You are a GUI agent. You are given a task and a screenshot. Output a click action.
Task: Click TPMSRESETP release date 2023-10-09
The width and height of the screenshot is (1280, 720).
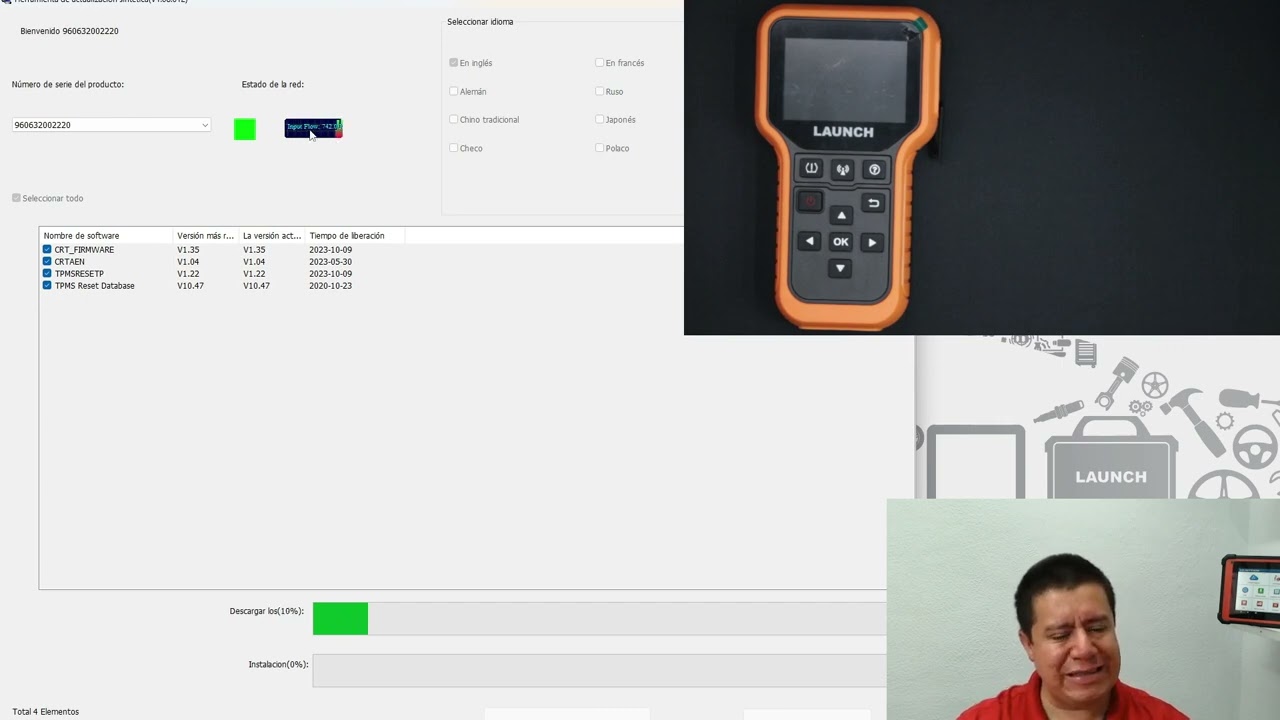point(330,274)
